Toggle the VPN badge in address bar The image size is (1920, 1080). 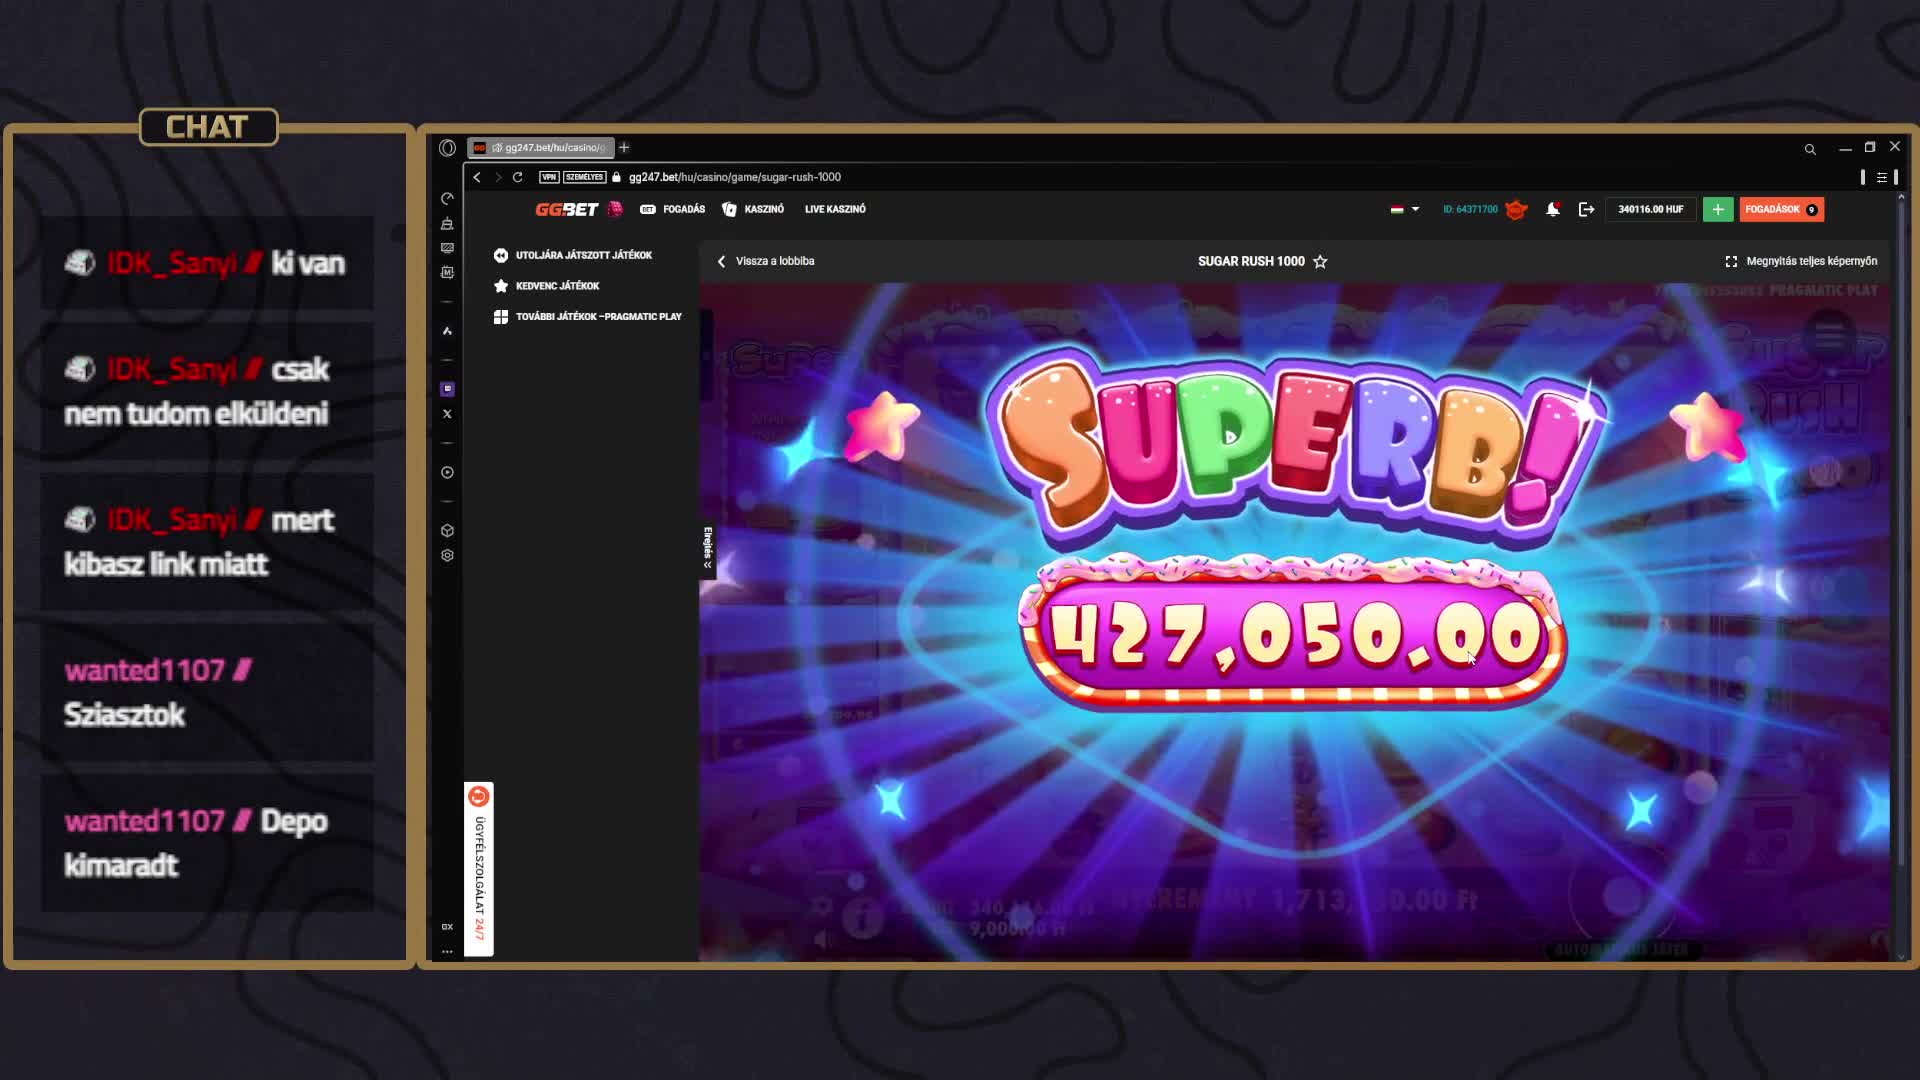pyautogui.click(x=549, y=177)
